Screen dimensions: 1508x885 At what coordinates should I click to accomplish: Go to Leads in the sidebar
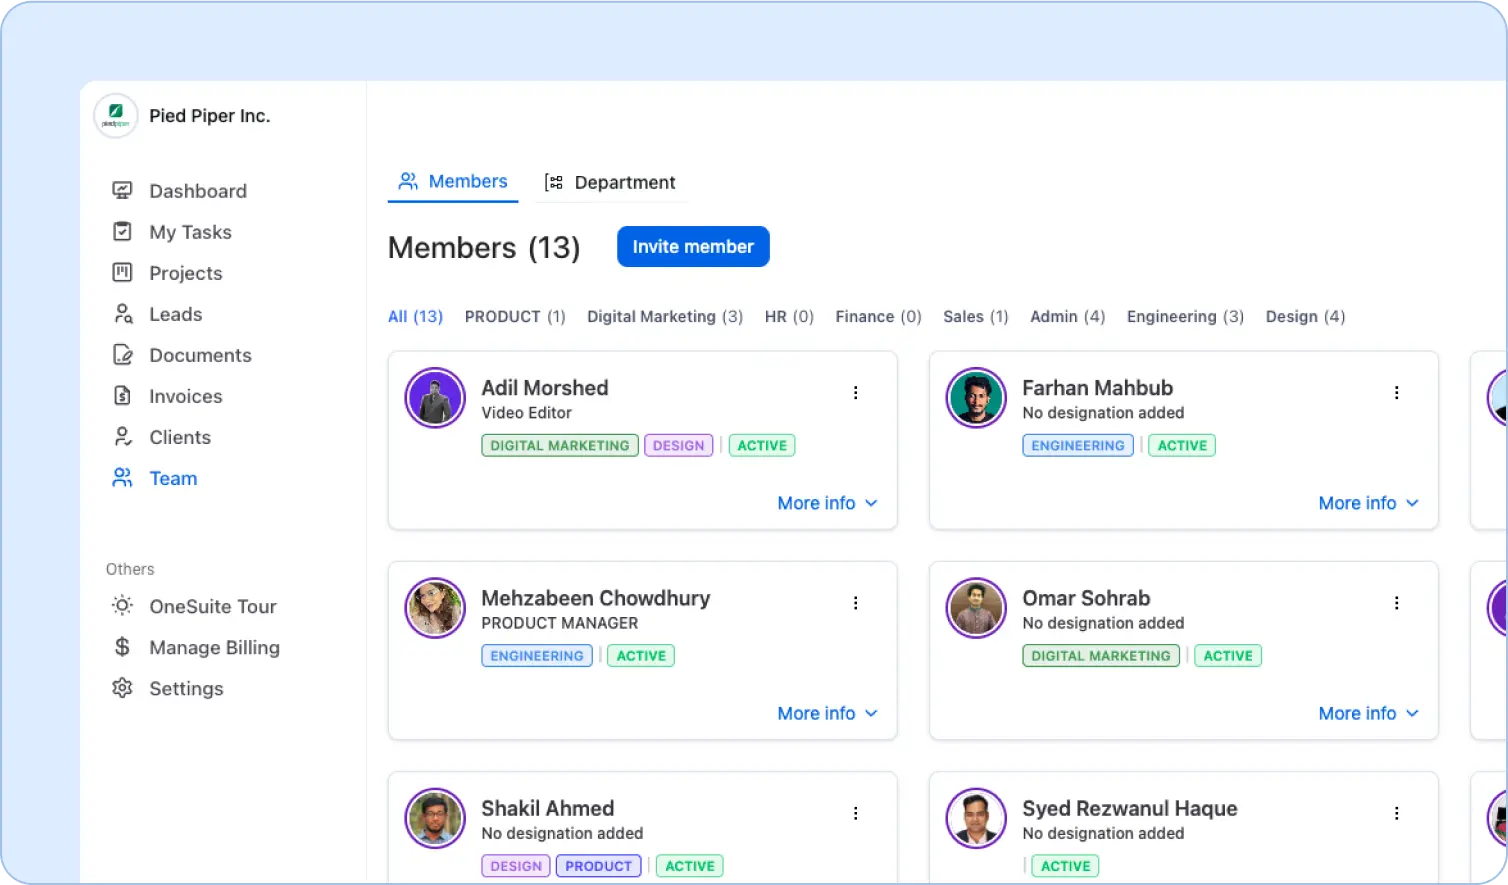[176, 314]
